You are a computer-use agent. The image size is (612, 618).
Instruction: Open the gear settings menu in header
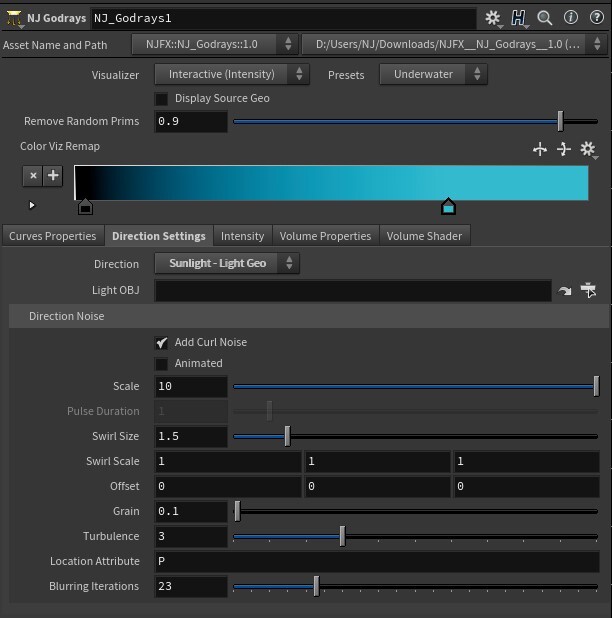(x=493, y=18)
